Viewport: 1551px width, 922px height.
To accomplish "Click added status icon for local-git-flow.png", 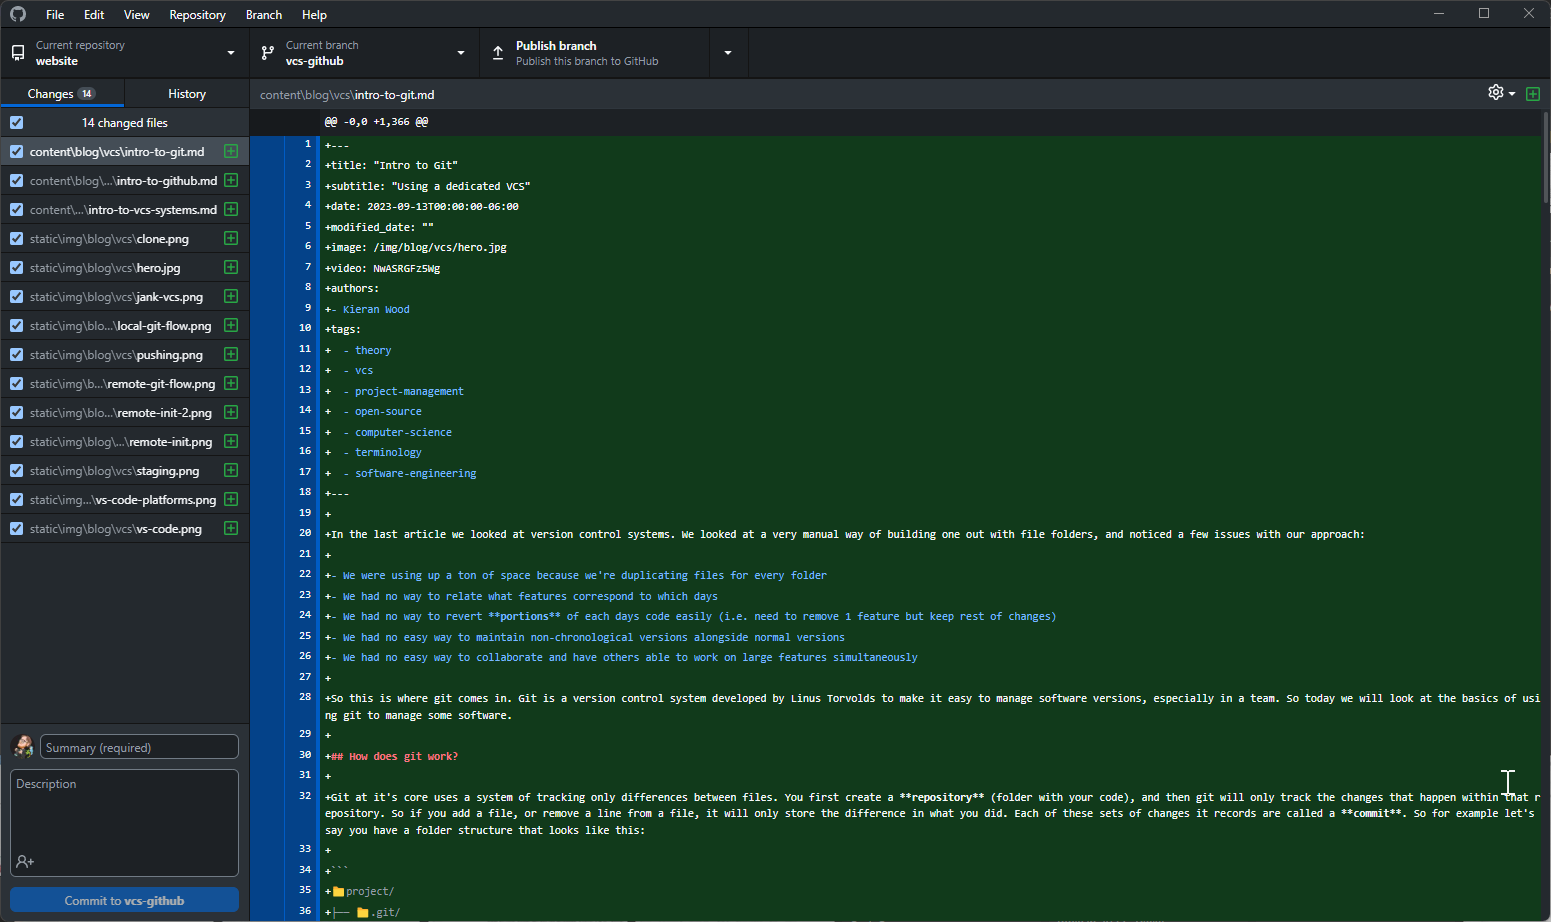I will click(231, 325).
